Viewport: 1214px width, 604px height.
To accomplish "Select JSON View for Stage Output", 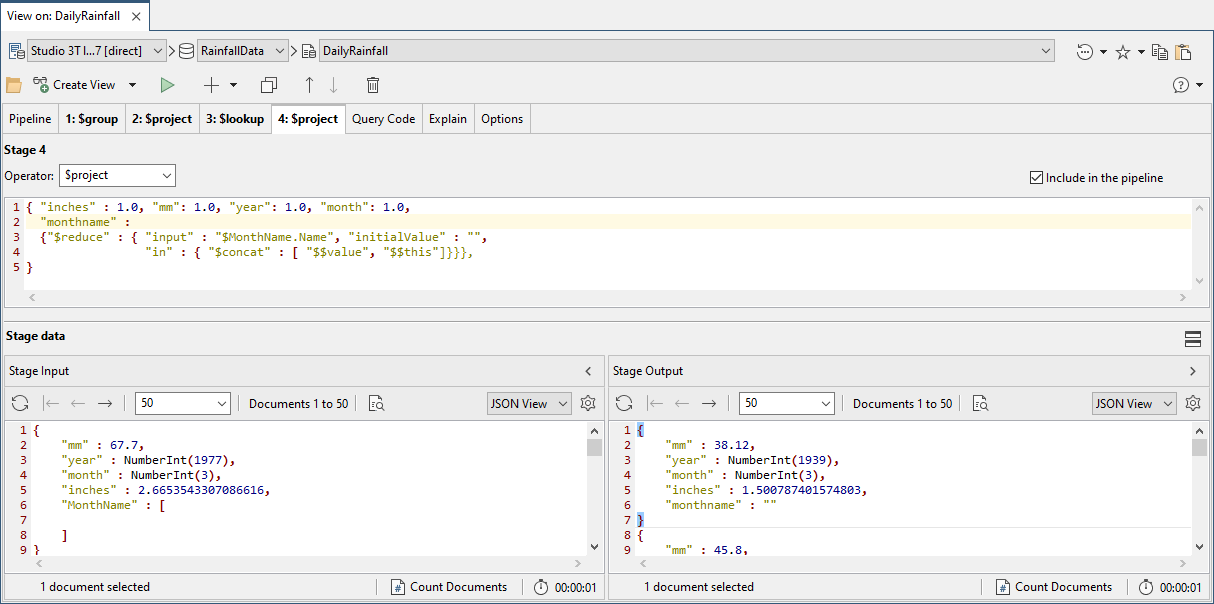I will (1134, 403).
